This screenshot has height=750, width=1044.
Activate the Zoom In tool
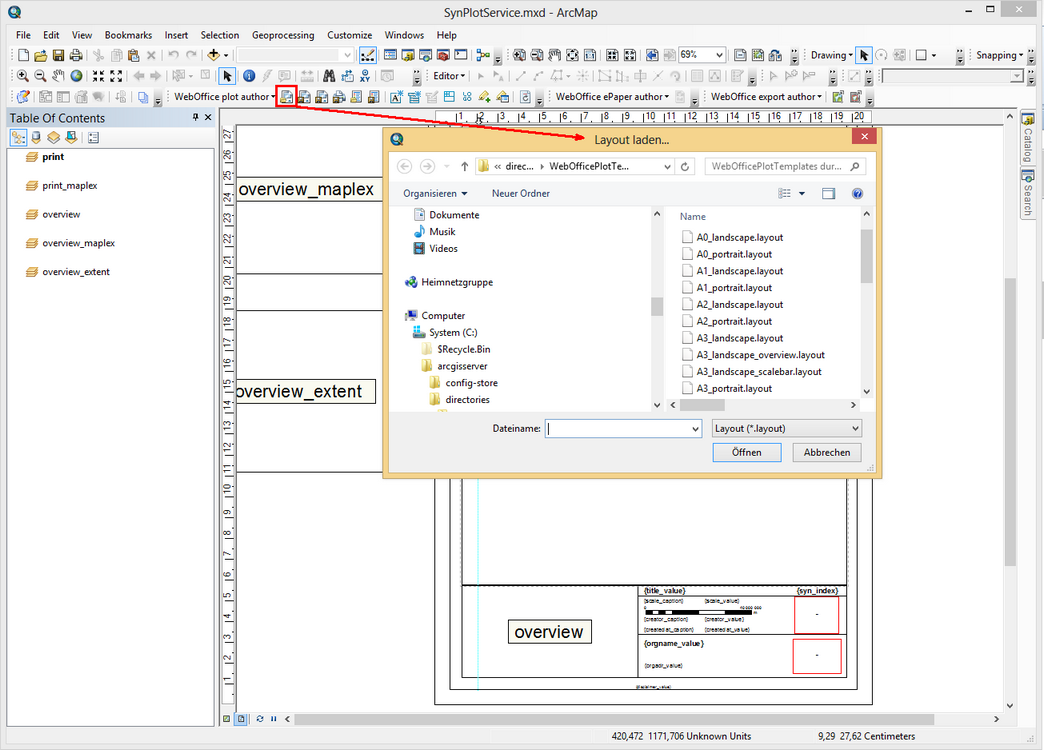pos(21,74)
